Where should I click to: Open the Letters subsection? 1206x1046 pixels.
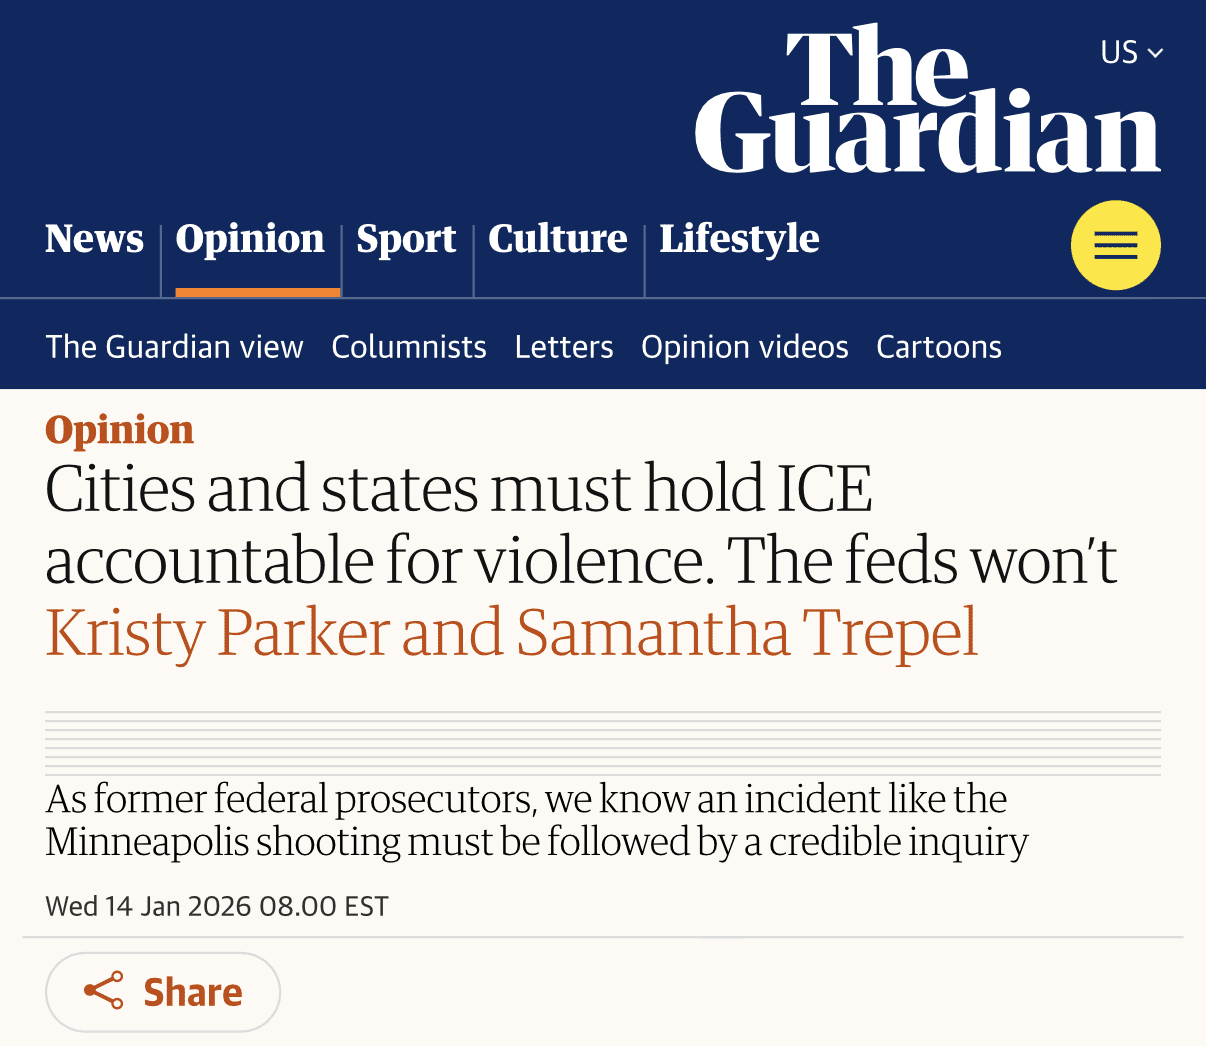click(564, 347)
